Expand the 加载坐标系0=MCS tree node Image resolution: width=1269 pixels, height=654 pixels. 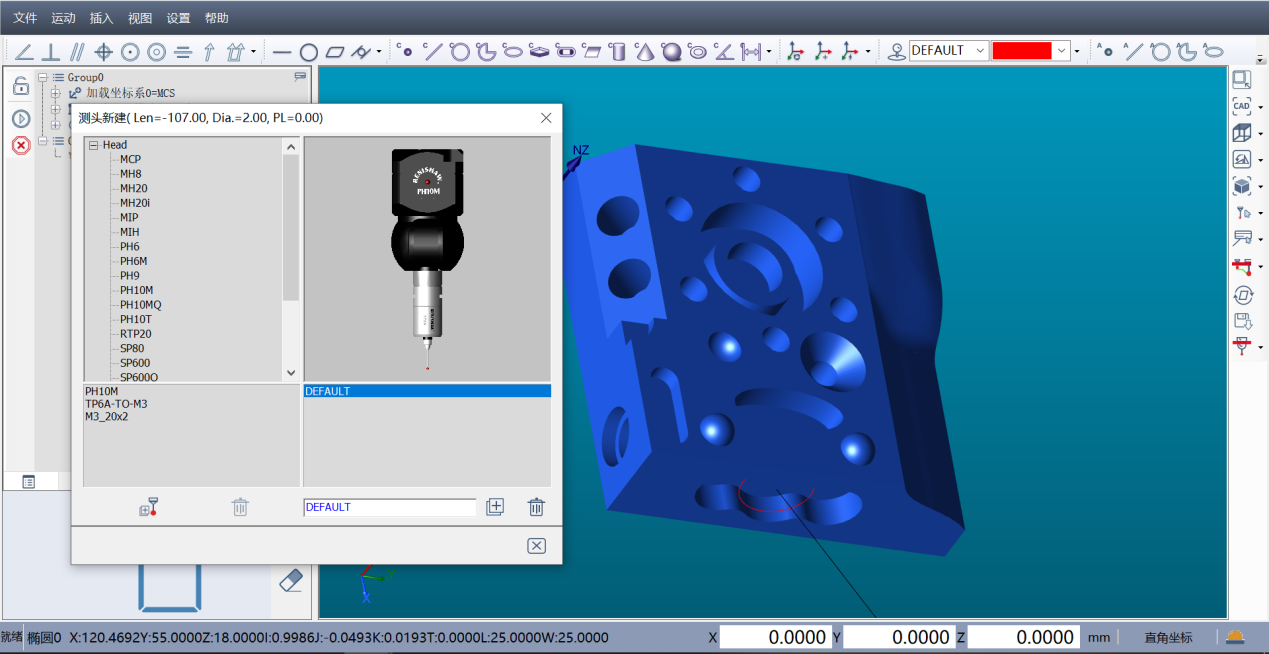click(x=55, y=93)
